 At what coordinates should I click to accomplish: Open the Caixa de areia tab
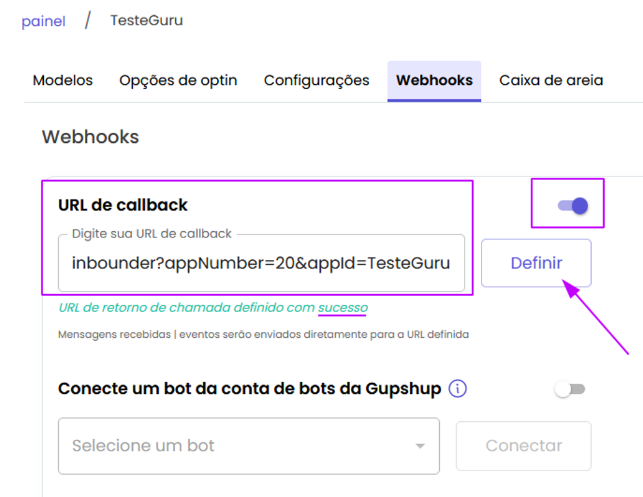[551, 80]
